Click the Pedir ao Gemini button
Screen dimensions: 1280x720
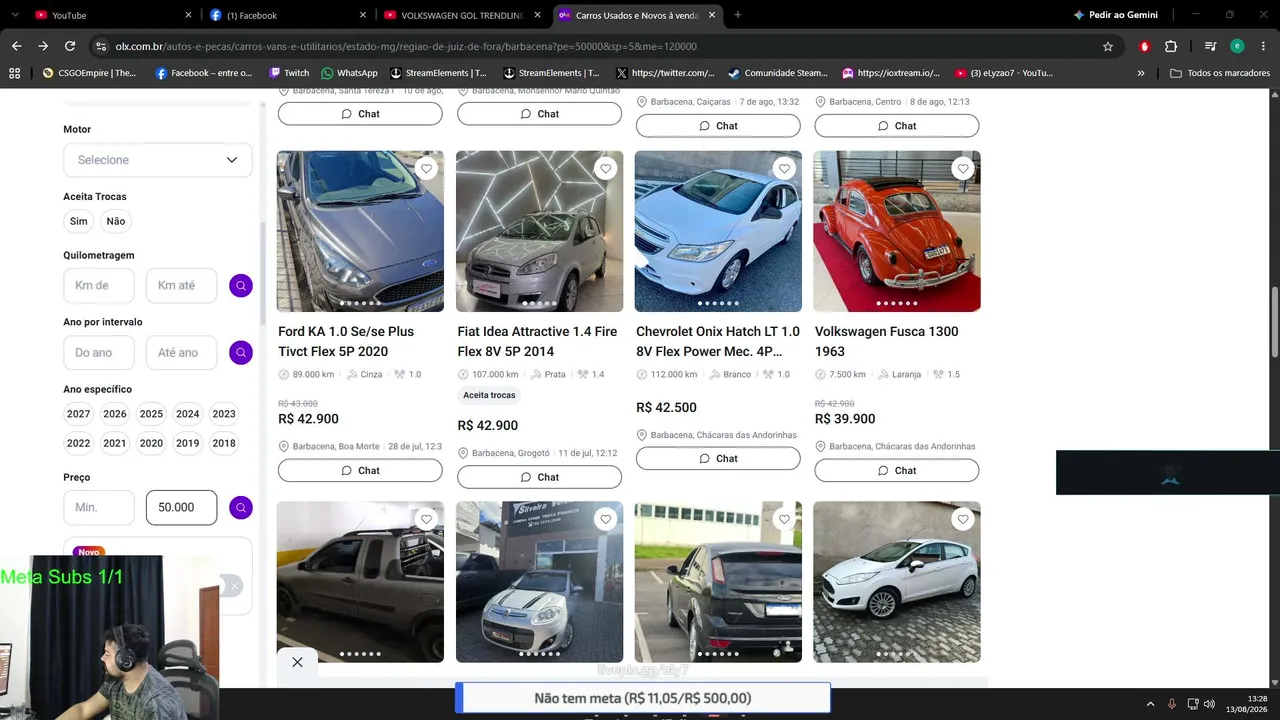click(1114, 15)
